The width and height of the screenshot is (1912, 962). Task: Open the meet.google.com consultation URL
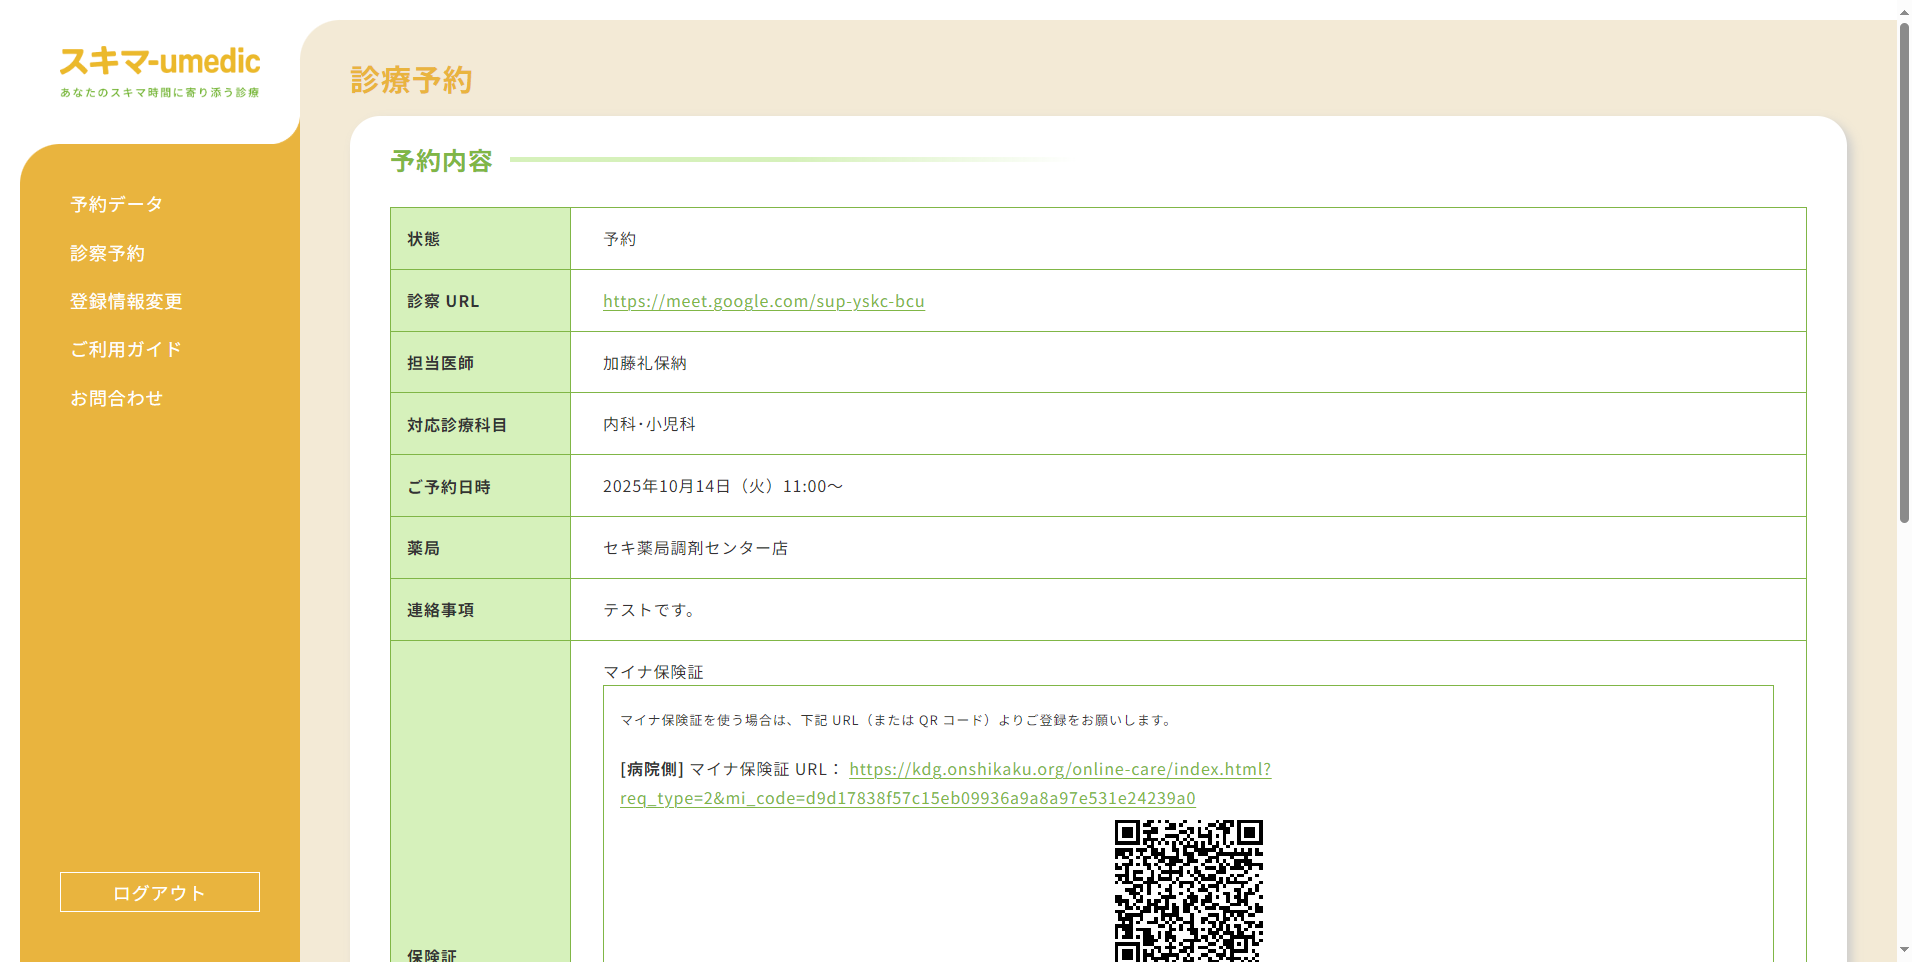763,301
